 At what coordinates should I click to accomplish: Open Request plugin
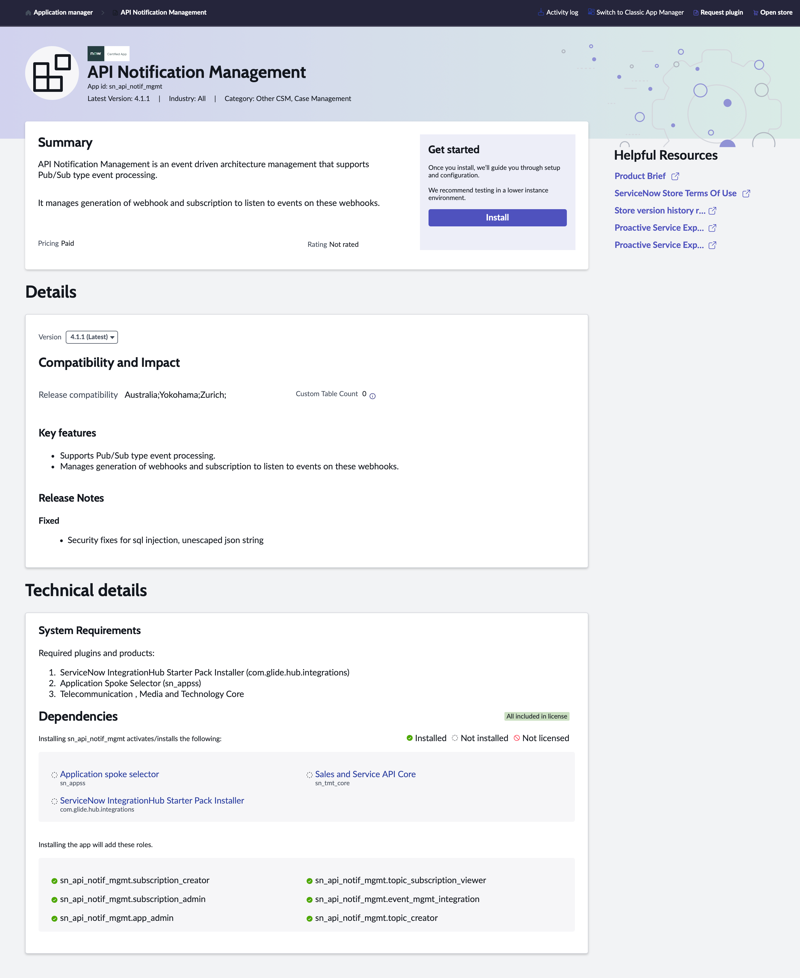721,12
